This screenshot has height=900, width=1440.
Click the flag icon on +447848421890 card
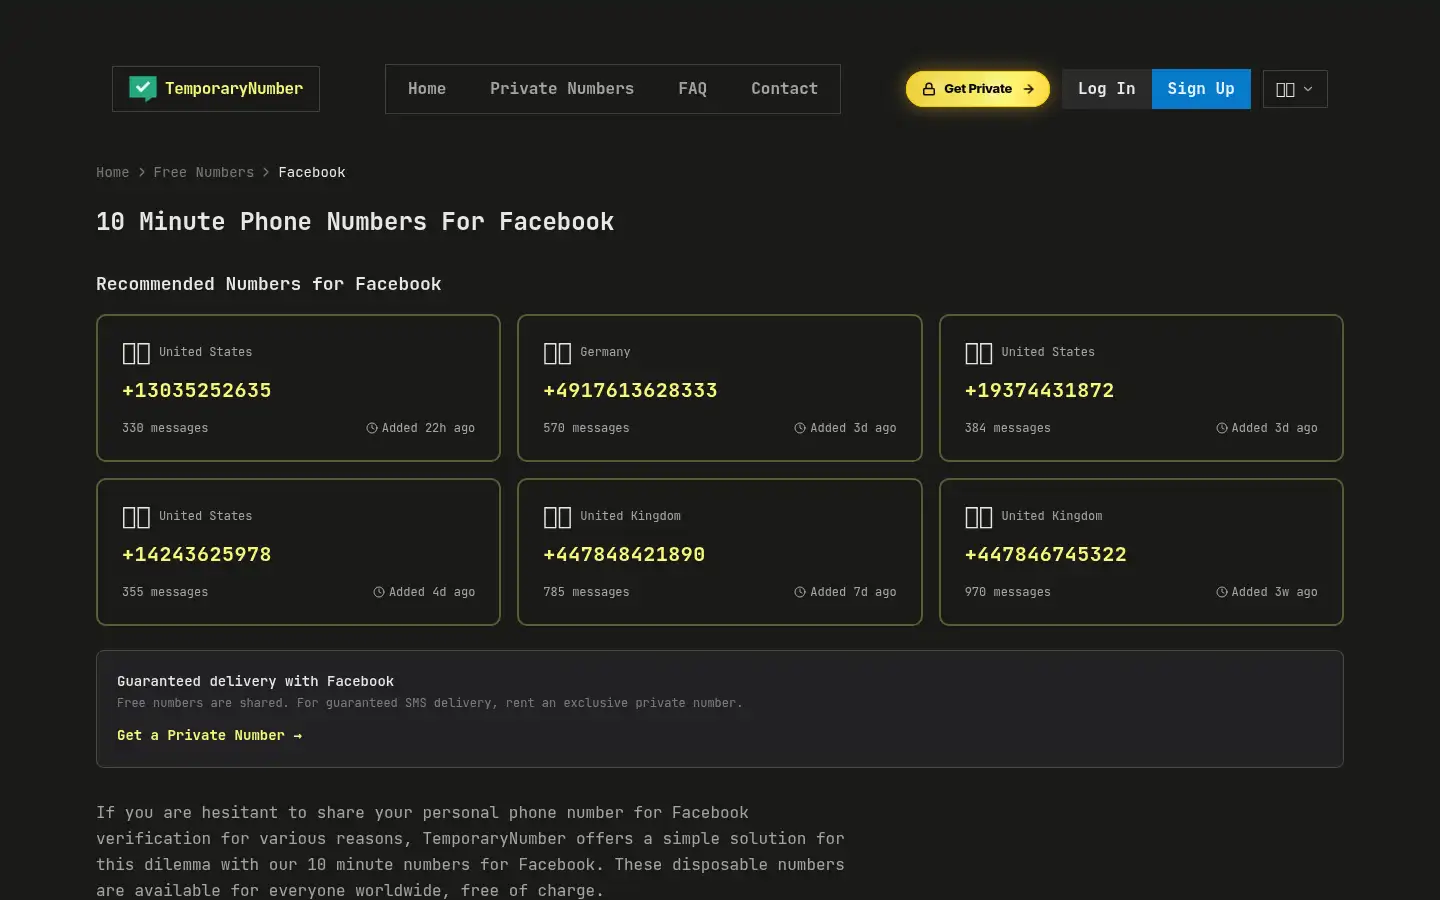pos(557,517)
